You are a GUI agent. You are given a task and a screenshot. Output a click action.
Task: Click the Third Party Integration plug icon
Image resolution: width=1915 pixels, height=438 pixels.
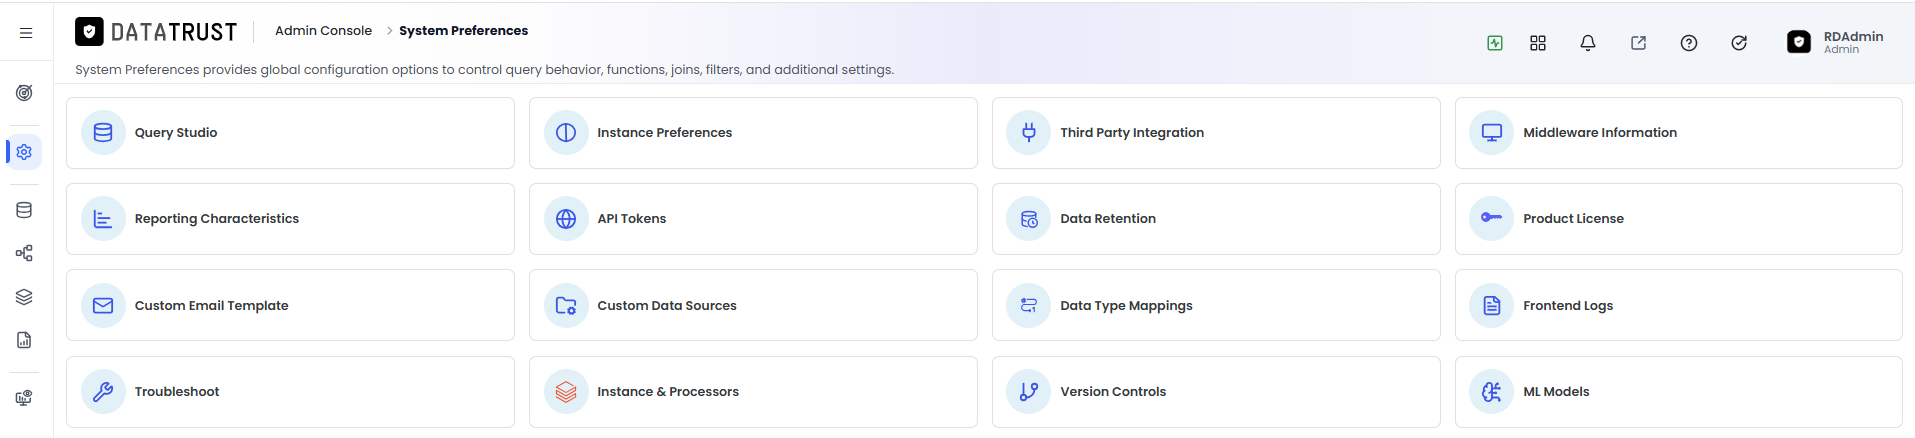[x=1029, y=133]
